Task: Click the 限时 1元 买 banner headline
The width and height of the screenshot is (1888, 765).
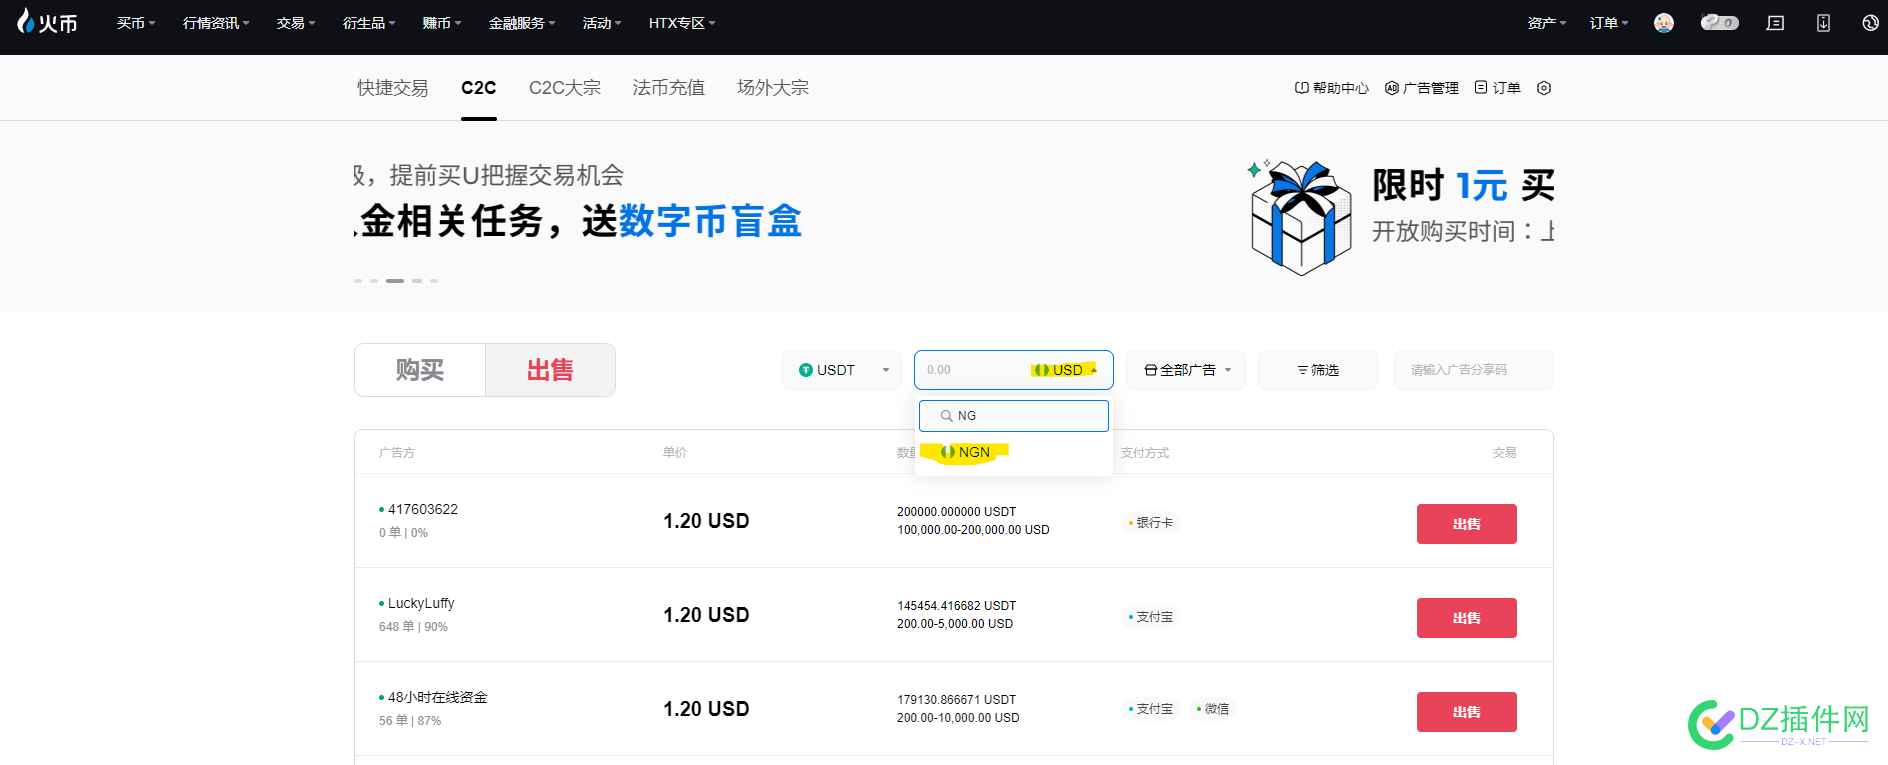Action: coord(1463,186)
